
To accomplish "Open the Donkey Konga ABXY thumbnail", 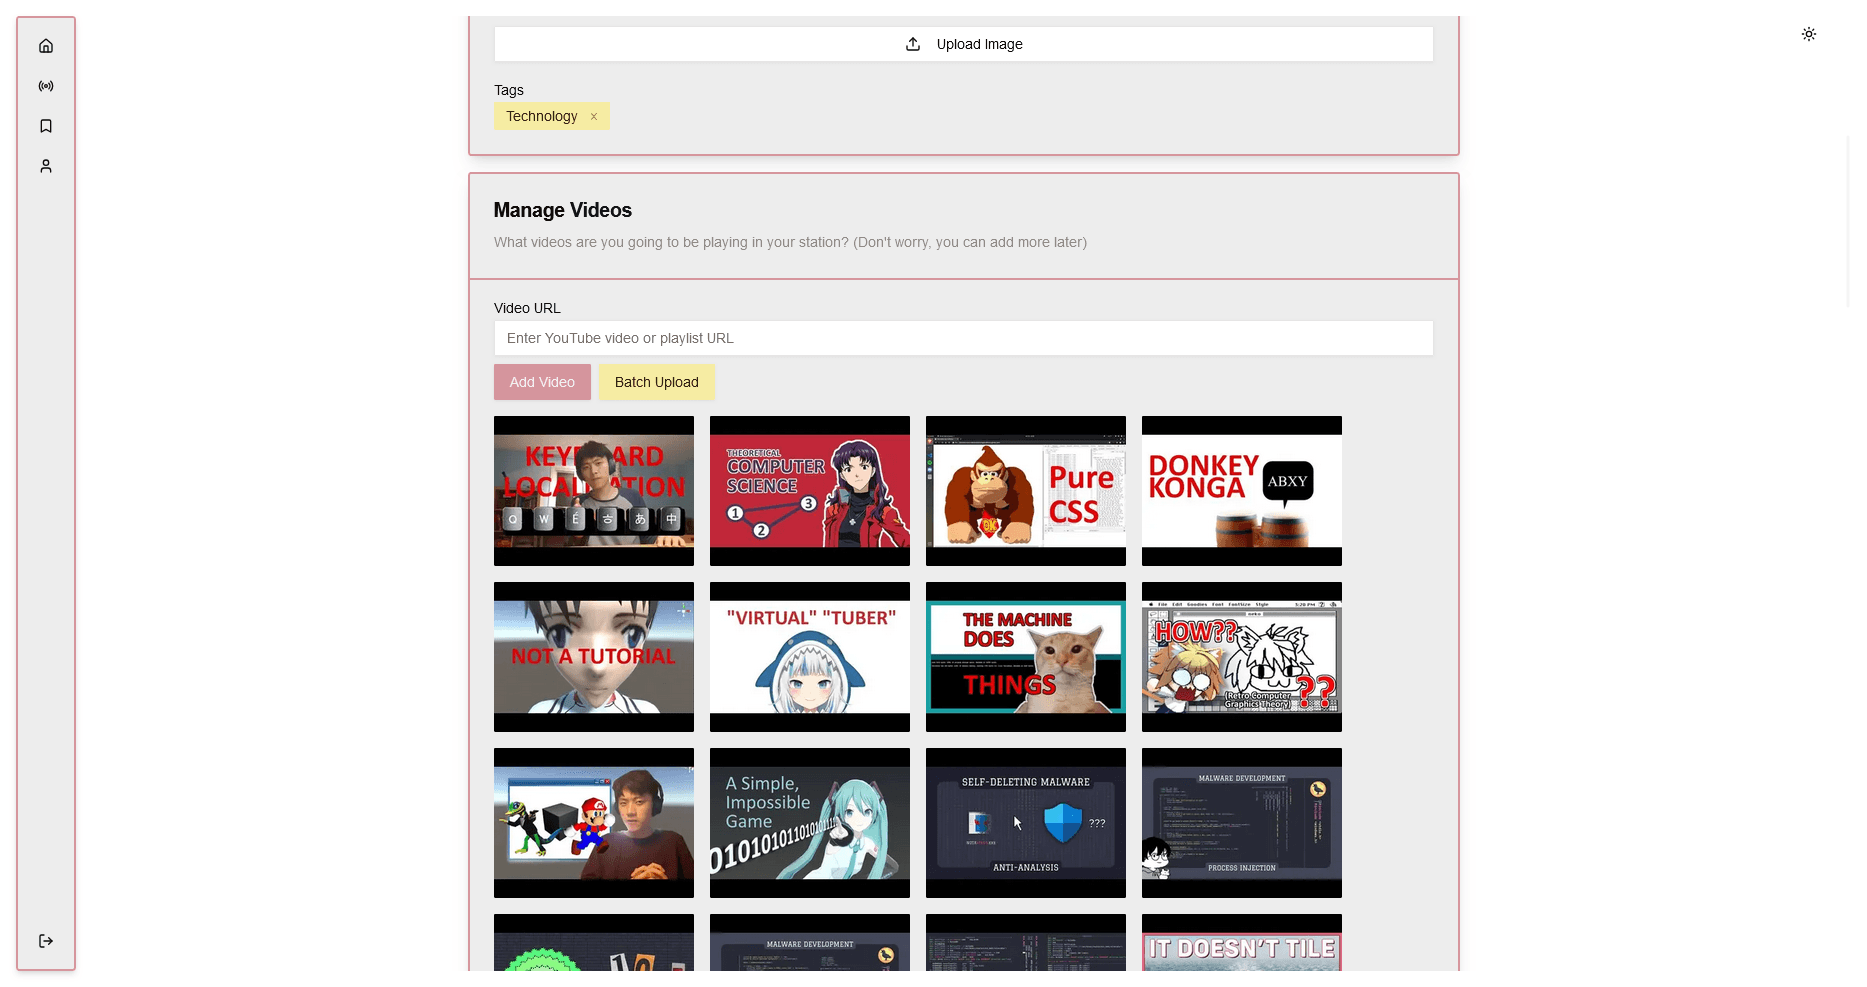I will point(1242,491).
